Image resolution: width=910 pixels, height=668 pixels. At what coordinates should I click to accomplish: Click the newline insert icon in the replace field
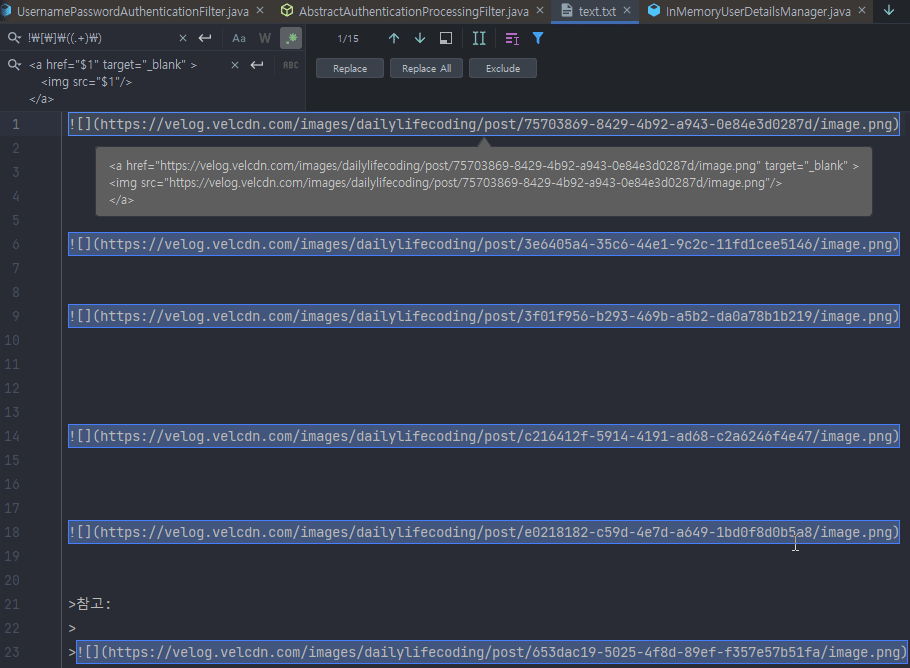coord(257,65)
